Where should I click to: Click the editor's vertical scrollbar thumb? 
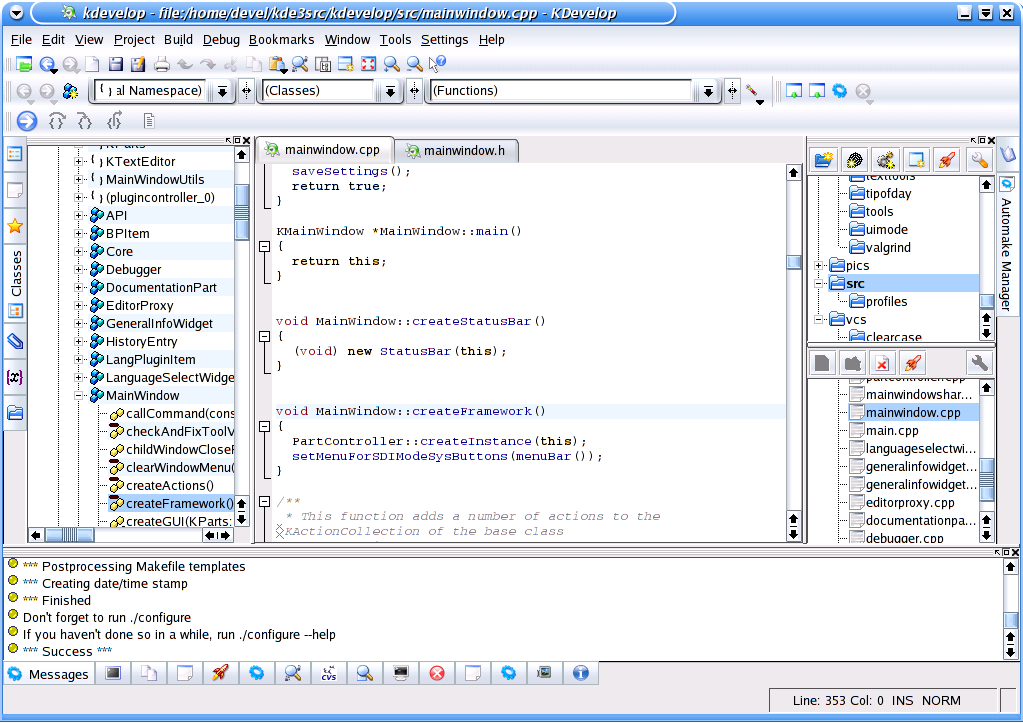pos(793,263)
